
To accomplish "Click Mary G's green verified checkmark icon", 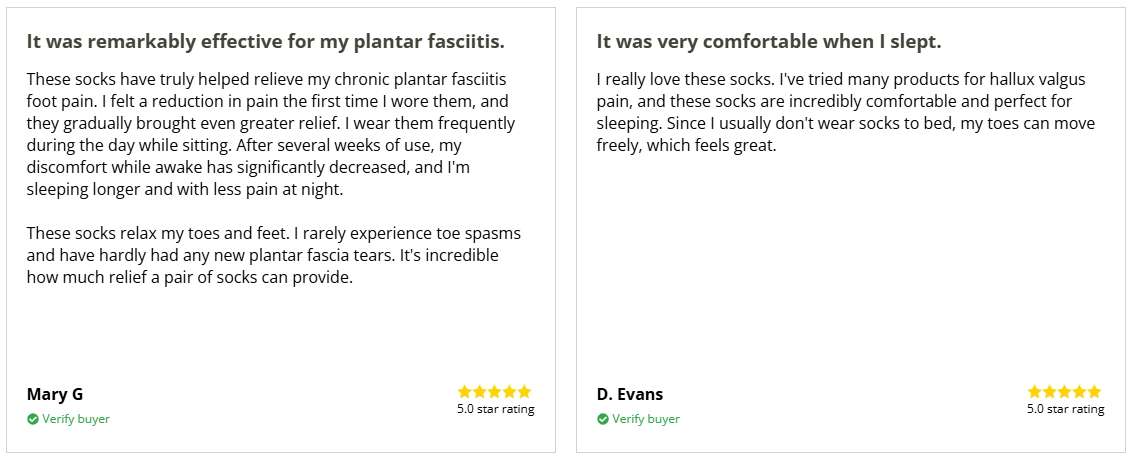I will 33,419.
